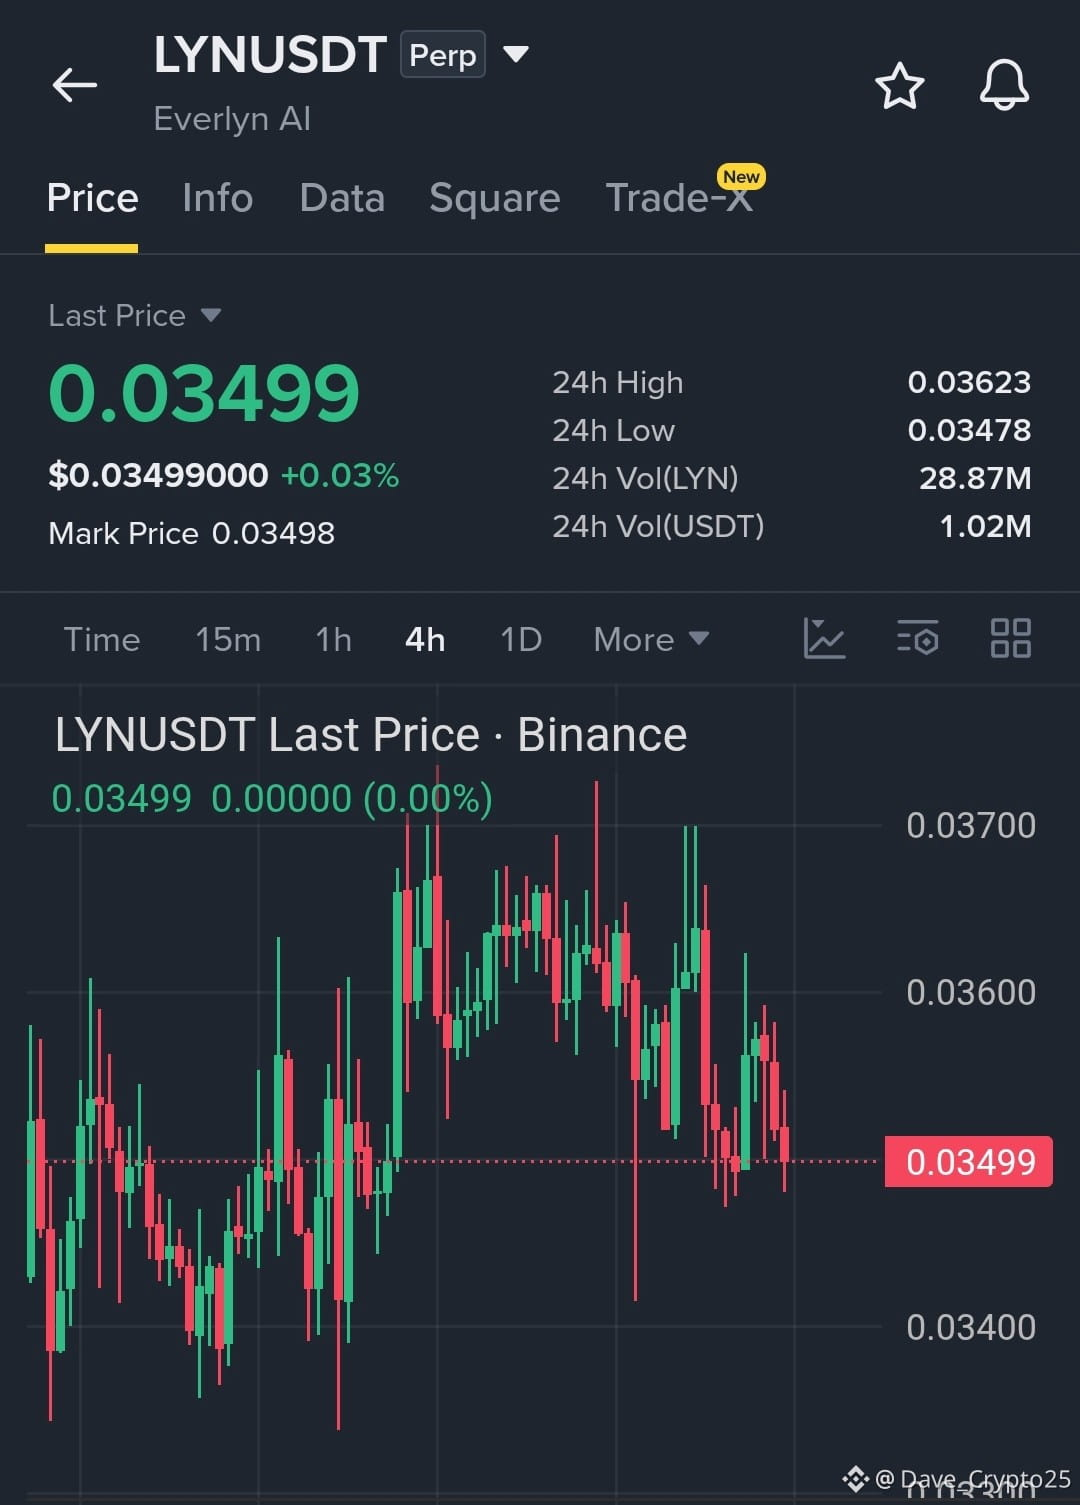
Task: Expand LYNUSDT Perp pair selector arrow
Action: pyautogui.click(x=516, y=54)
